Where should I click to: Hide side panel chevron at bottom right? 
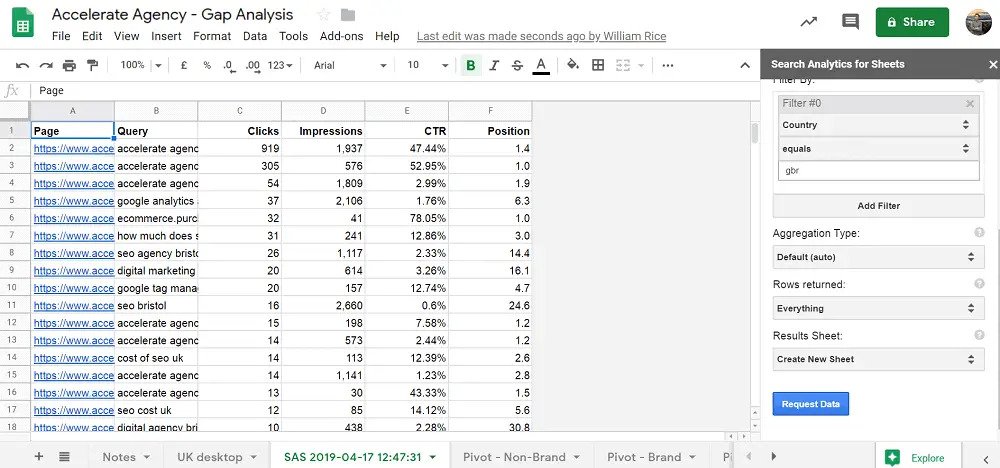click(987, 458)
